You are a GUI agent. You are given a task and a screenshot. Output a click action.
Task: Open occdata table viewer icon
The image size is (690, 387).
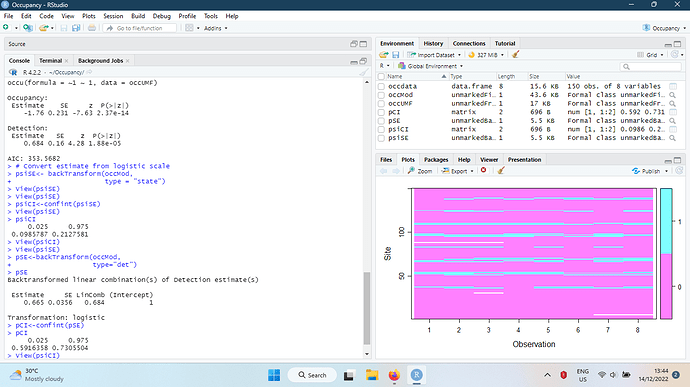click(x=673, y=86)
